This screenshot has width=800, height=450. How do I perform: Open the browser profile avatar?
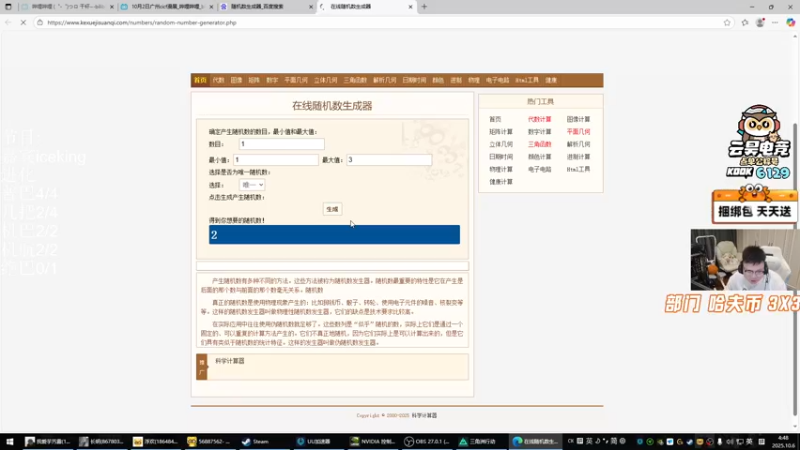click(x=760, y=22)
